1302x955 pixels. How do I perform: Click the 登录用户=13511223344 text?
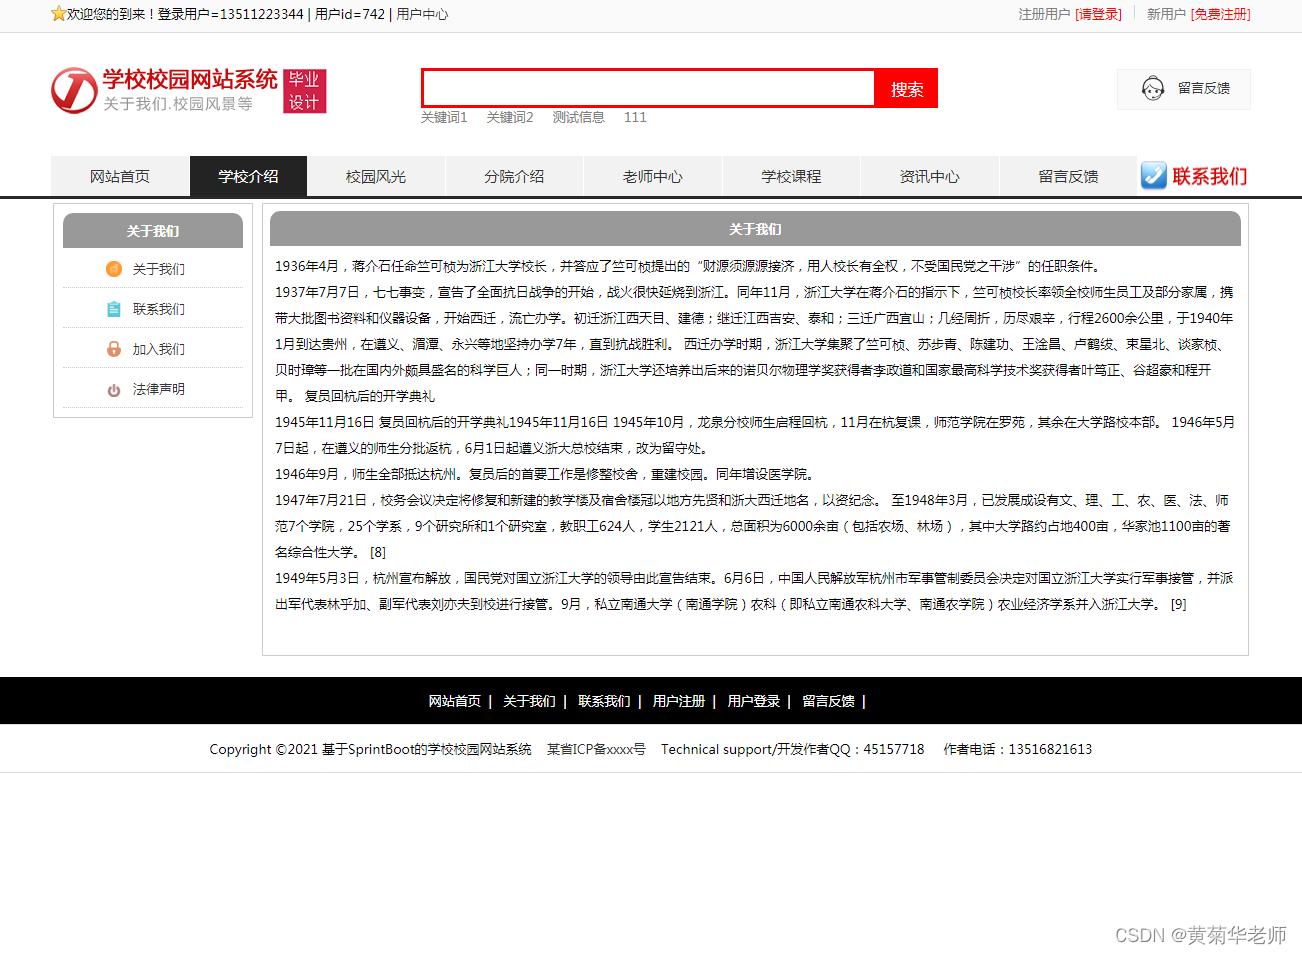pyautogui.click(x=230, y=14)
